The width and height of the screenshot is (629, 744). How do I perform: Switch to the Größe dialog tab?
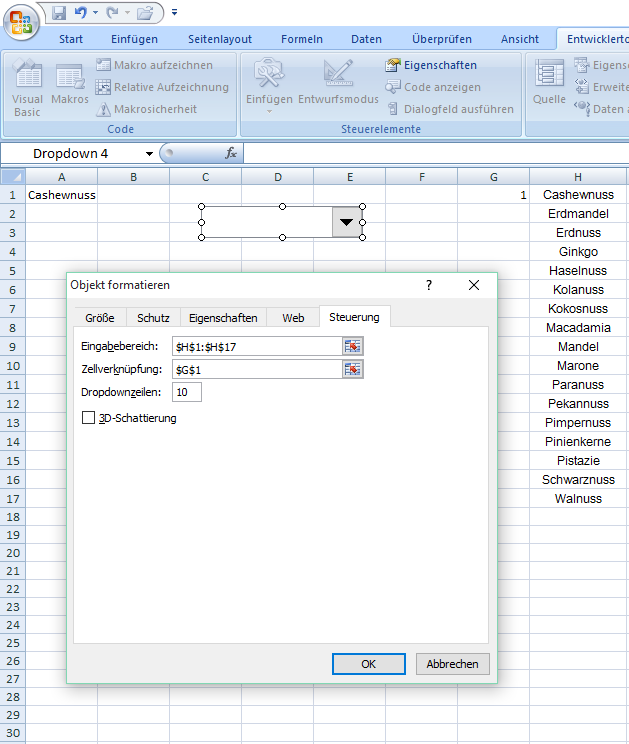[99, 317]
